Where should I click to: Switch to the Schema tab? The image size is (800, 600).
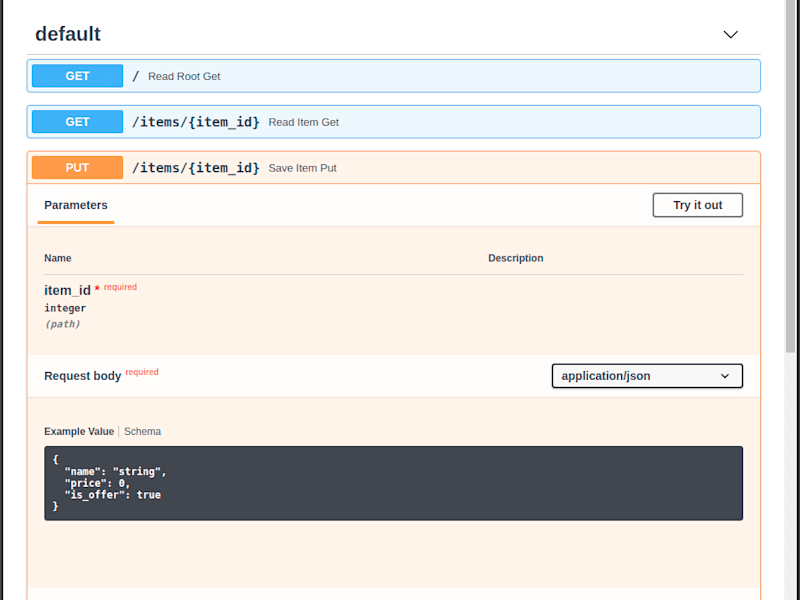(x=142, y=432)
